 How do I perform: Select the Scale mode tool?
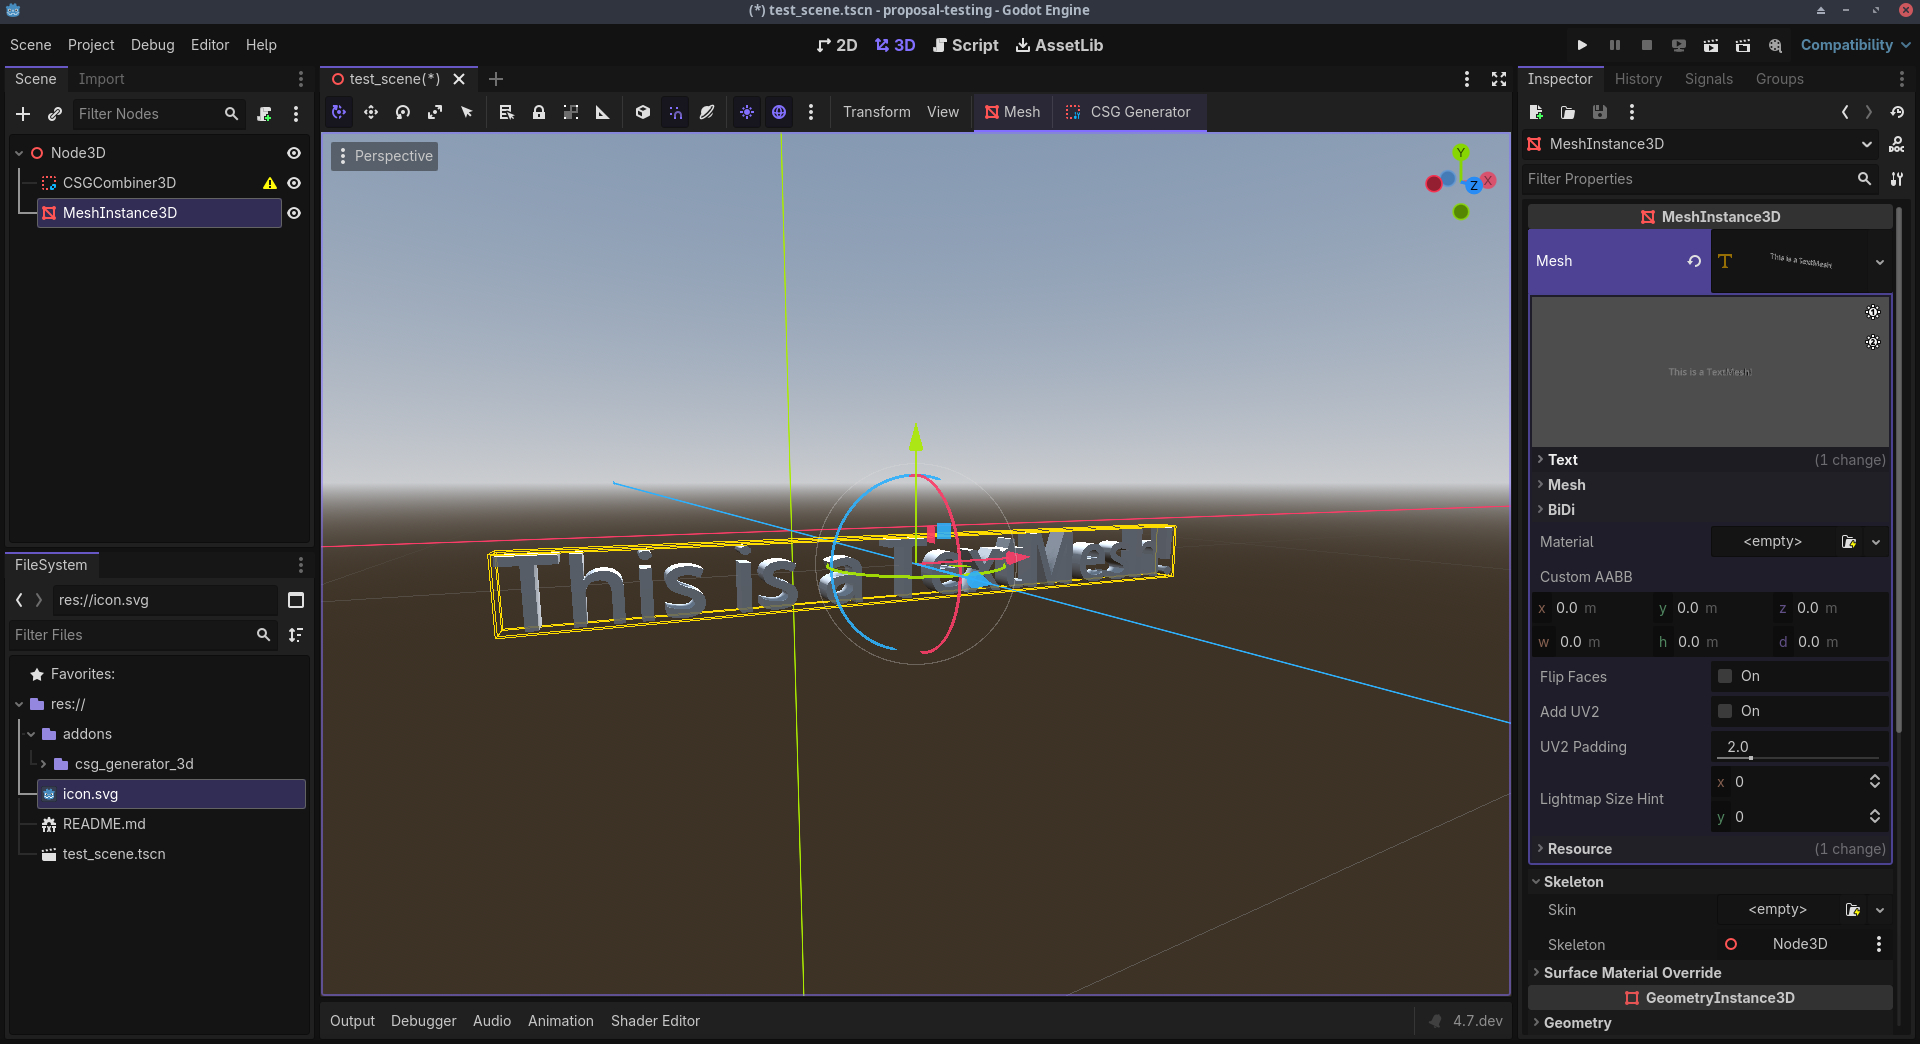coord(435,112)
